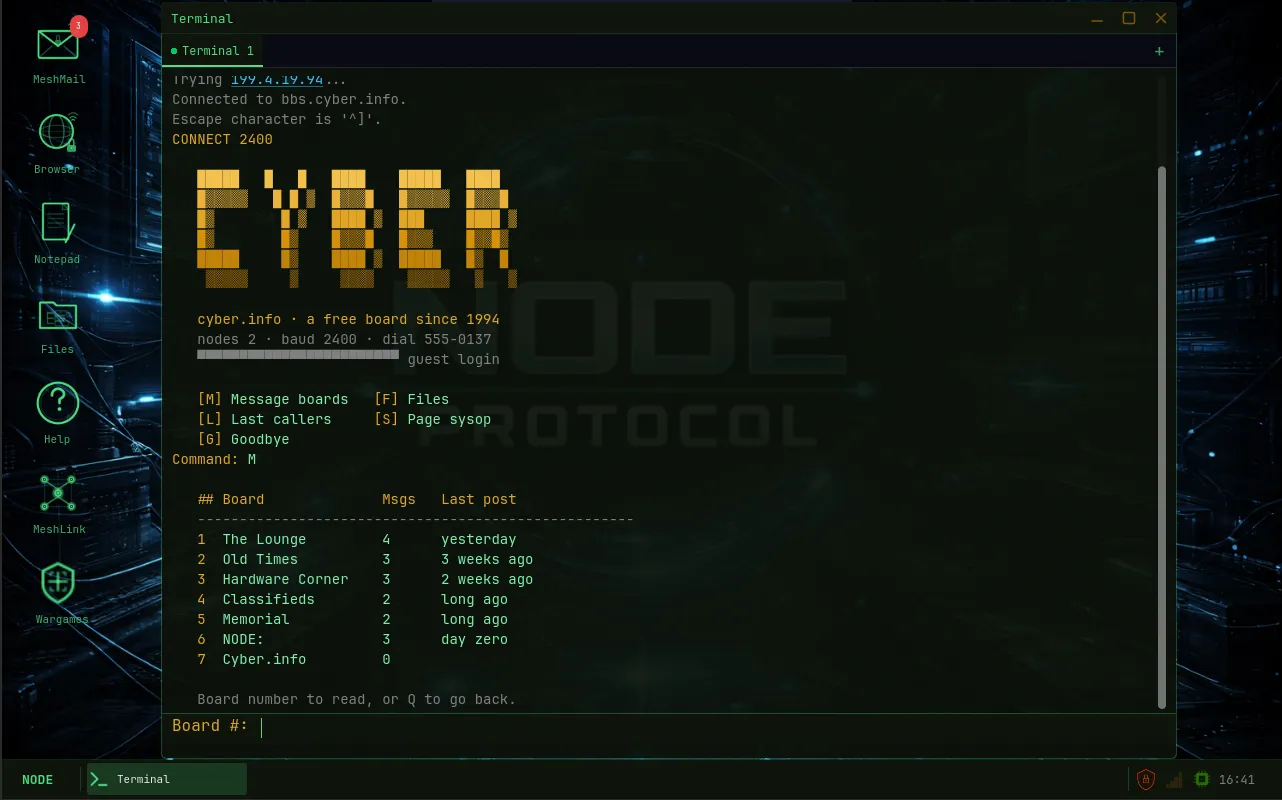Open the Notepad desktop icon
This screenshot has height=800, width=1282.
(57, 233)
